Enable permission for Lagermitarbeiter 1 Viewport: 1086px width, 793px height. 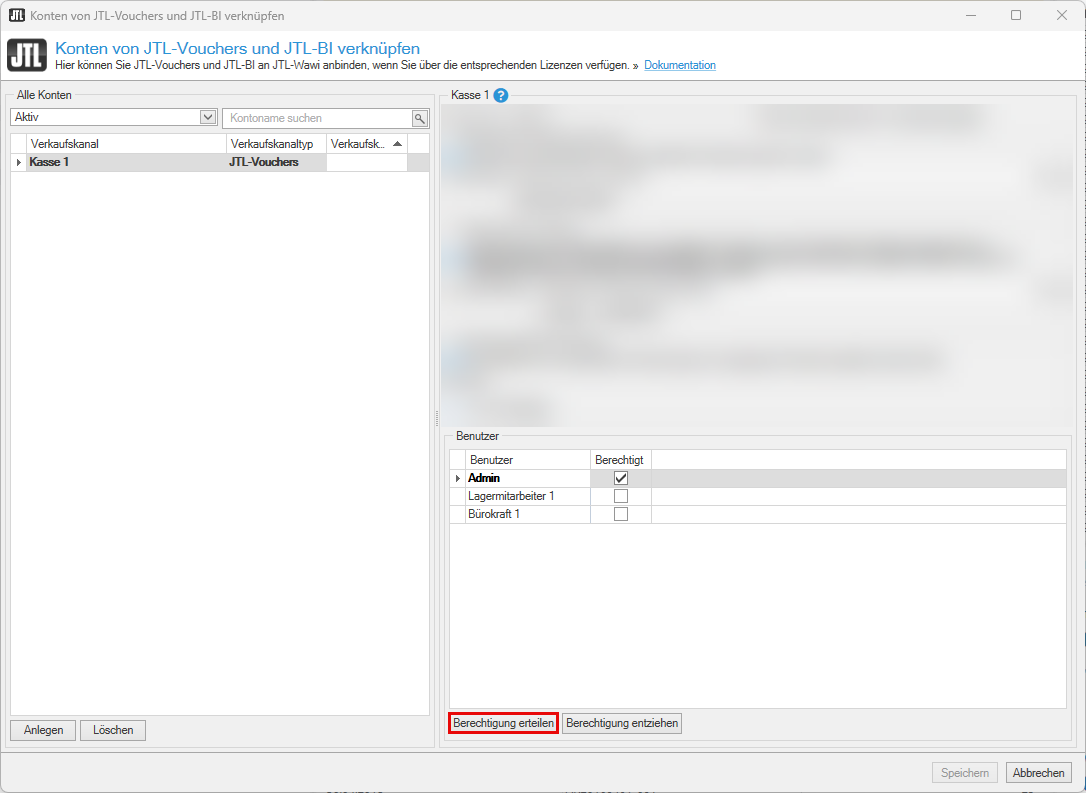point(620,496)
